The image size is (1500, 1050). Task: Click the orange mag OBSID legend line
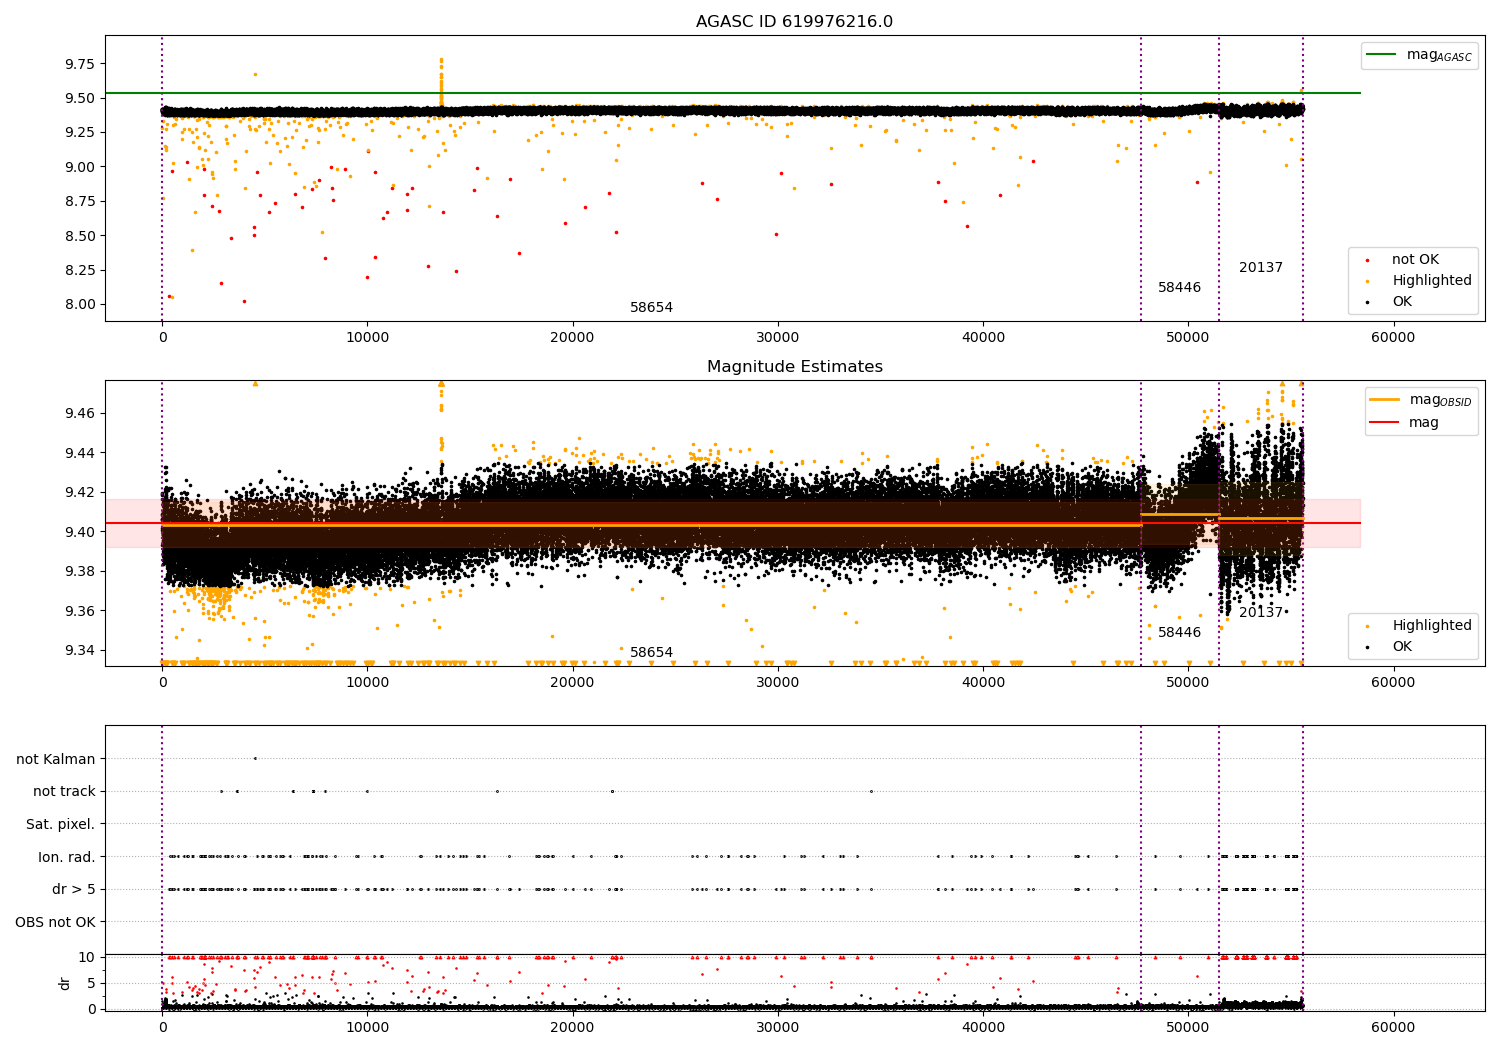[1385, 400]
